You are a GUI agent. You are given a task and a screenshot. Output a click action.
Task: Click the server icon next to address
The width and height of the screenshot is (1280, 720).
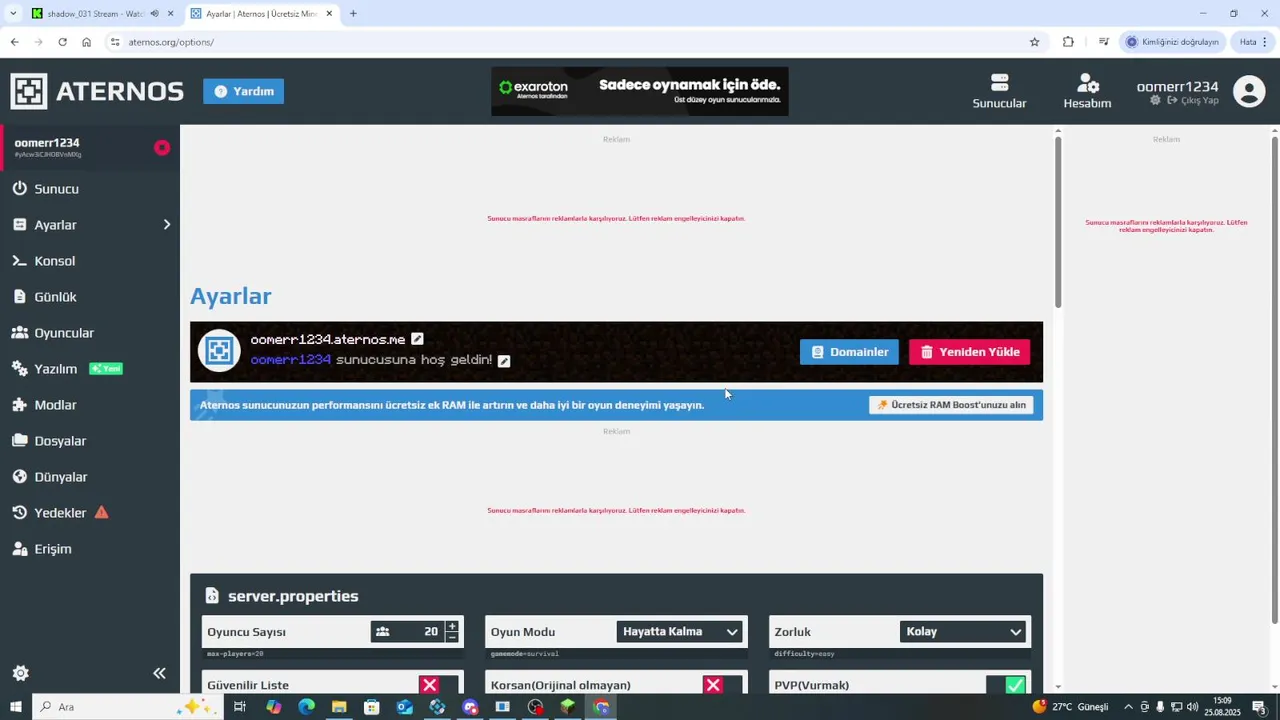click(219, 351)
